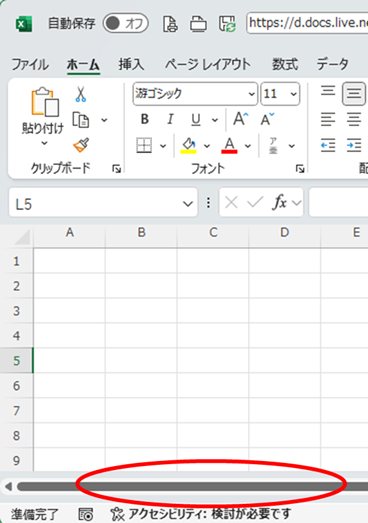368x523 pixels.
Task: Select row 9 header
Action: point(16,460)
